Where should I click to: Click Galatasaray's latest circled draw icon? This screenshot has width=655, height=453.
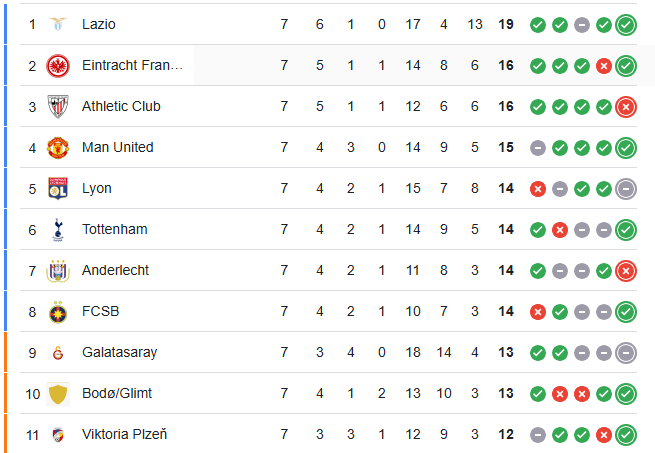[626, 353]
